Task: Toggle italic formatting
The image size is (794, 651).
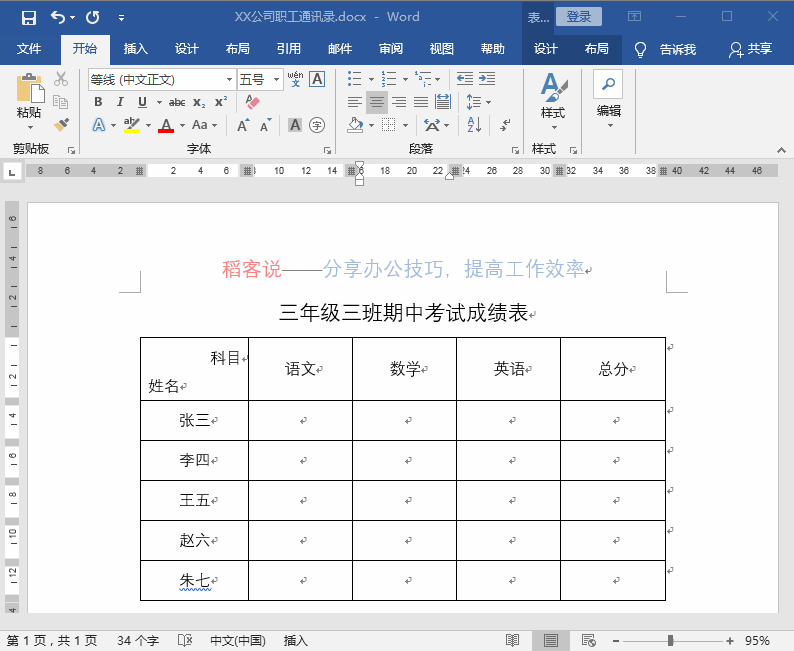Action: coord(120,102)
